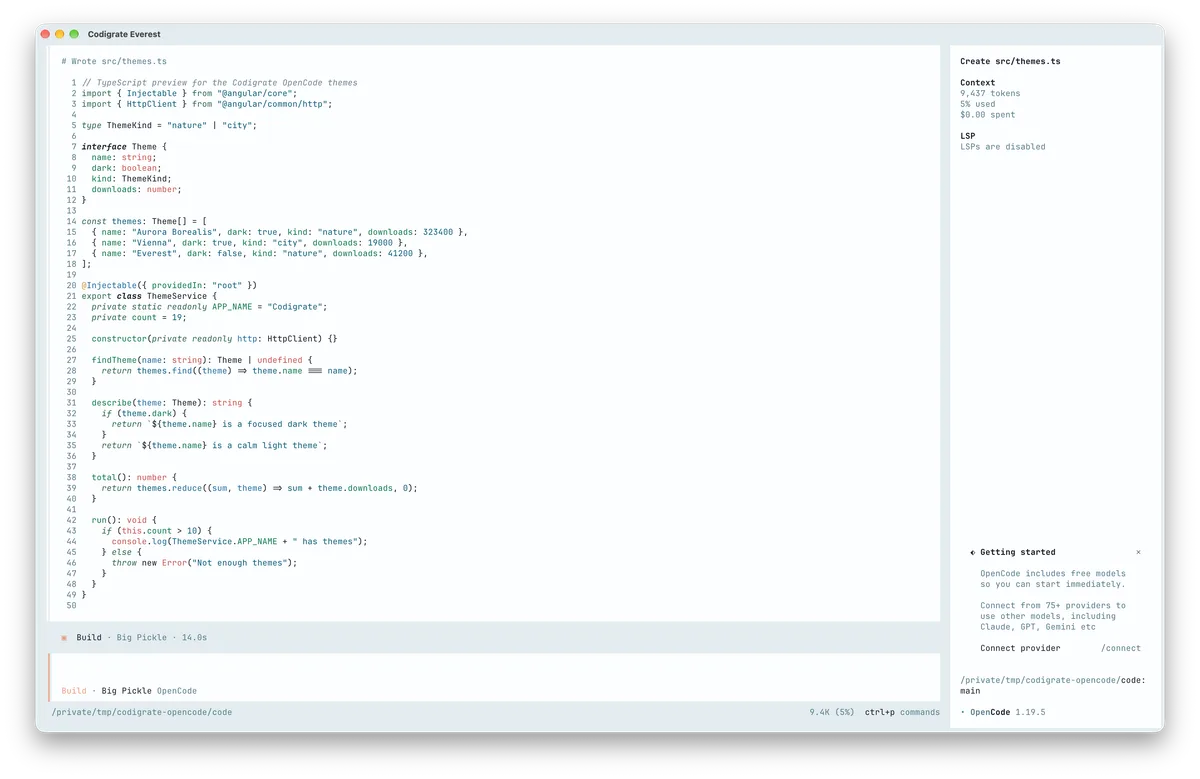The width and height of the screenshot is (1200, 779).
Task: Click the Big Pickle model name in prompt
Action: click(x=127, y=691)
